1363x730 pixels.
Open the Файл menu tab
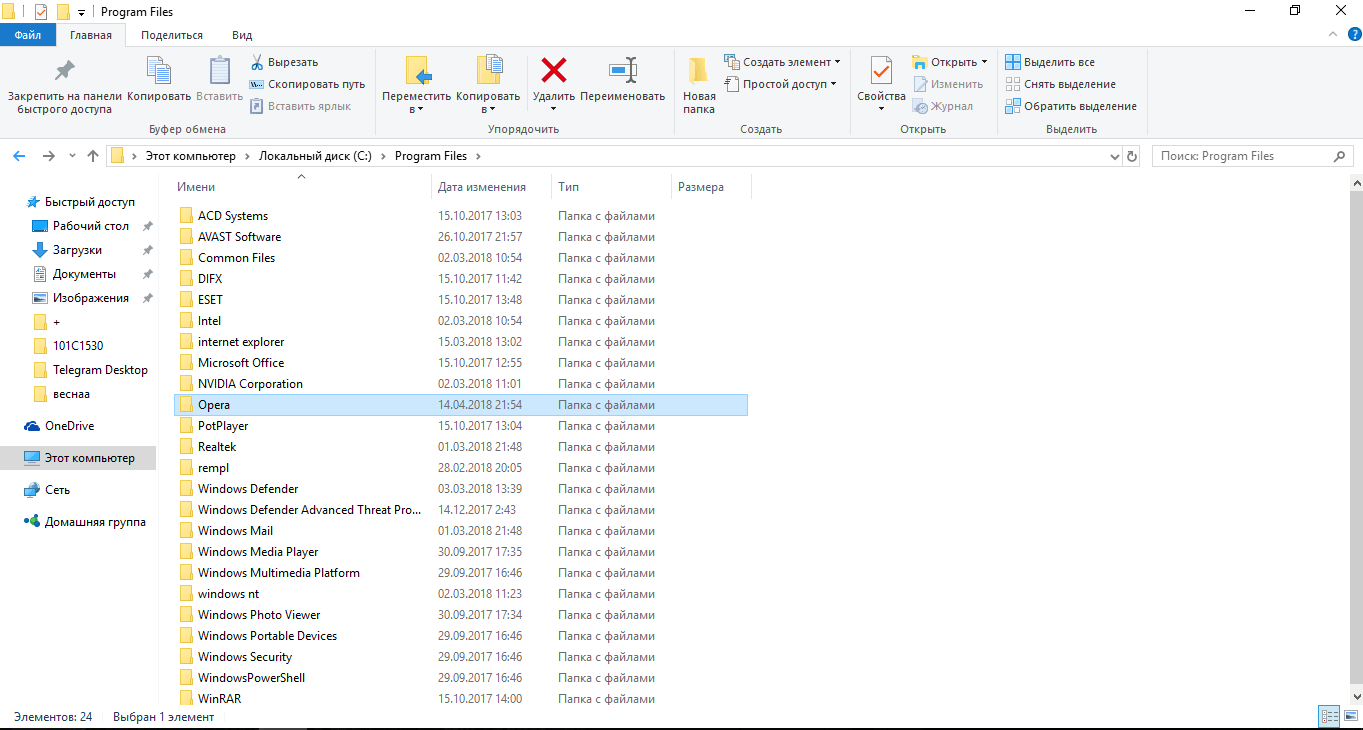[28, 35]
